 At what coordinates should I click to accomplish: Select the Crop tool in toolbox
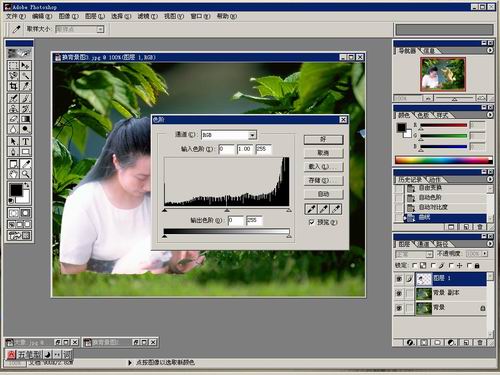13,86
